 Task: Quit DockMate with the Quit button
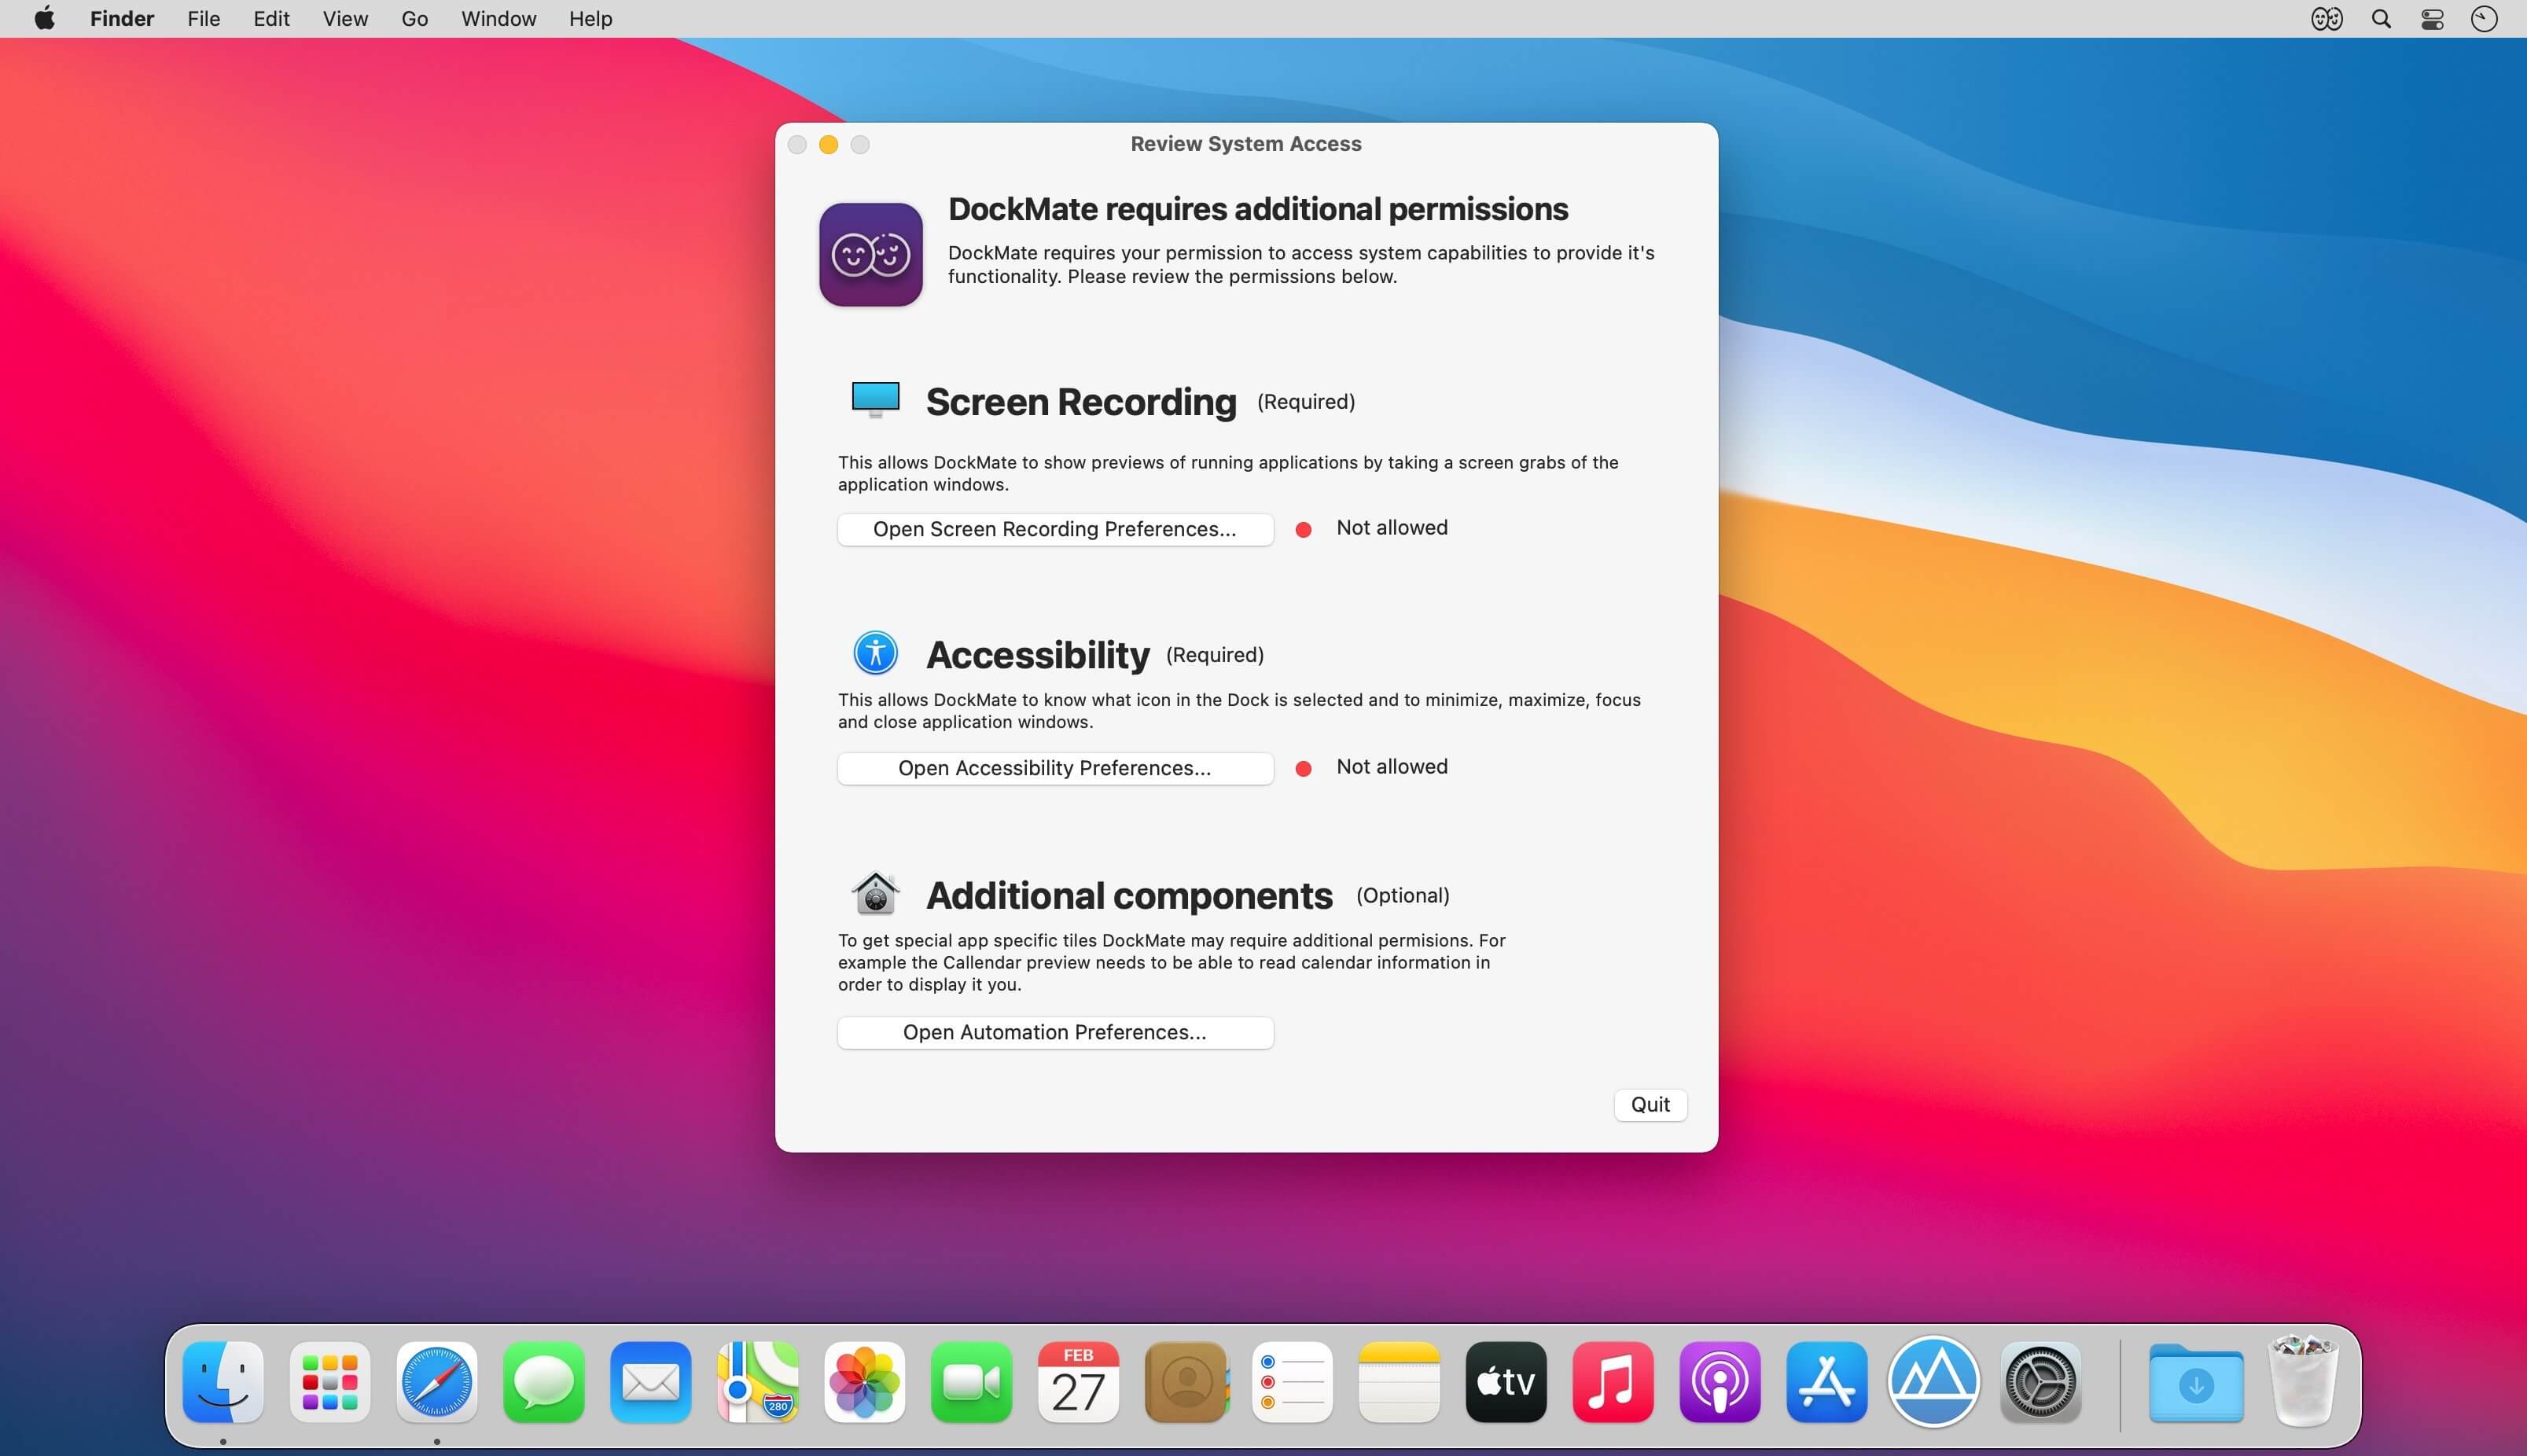tap(1650, 1104)
